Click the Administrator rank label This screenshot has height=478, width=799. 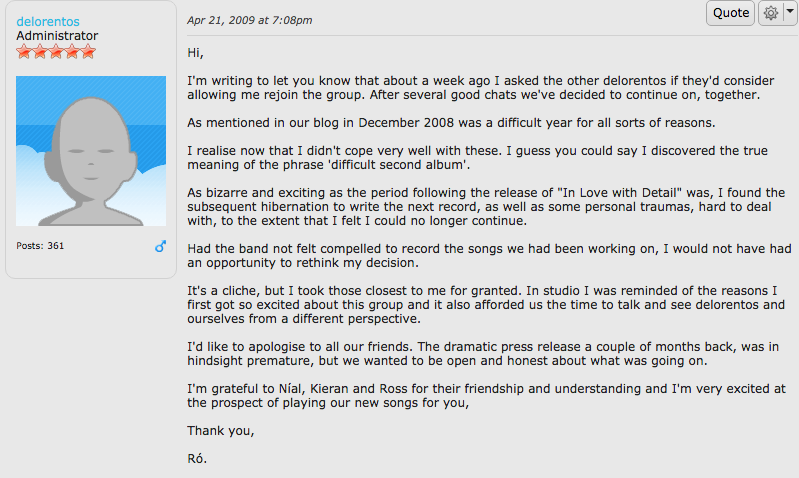click(x=57, y=36)
